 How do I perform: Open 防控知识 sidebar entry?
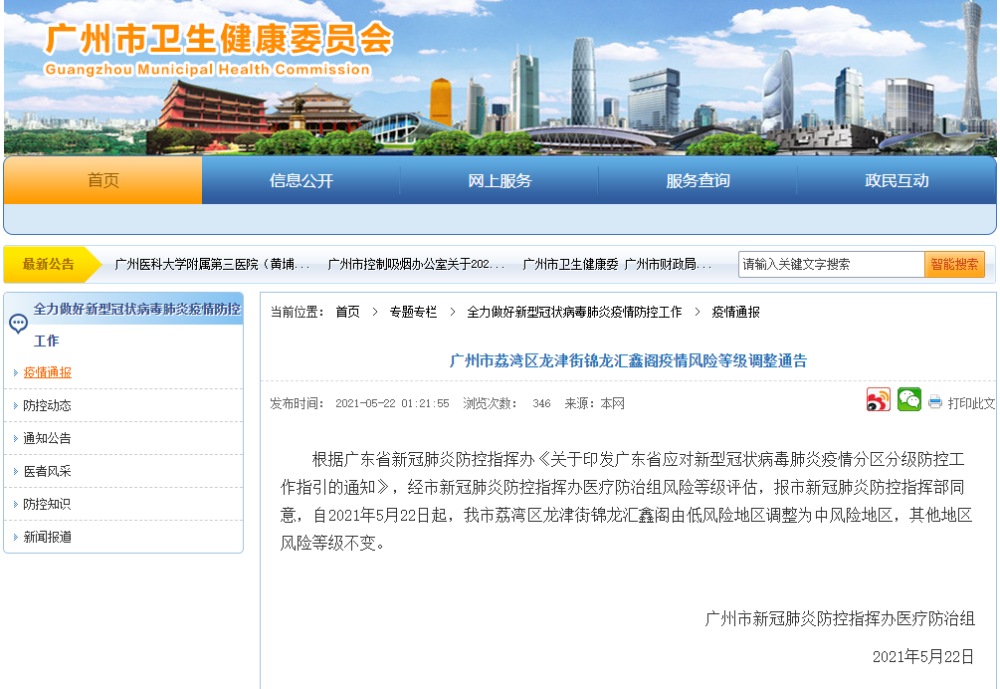click(x=48, y=505)
